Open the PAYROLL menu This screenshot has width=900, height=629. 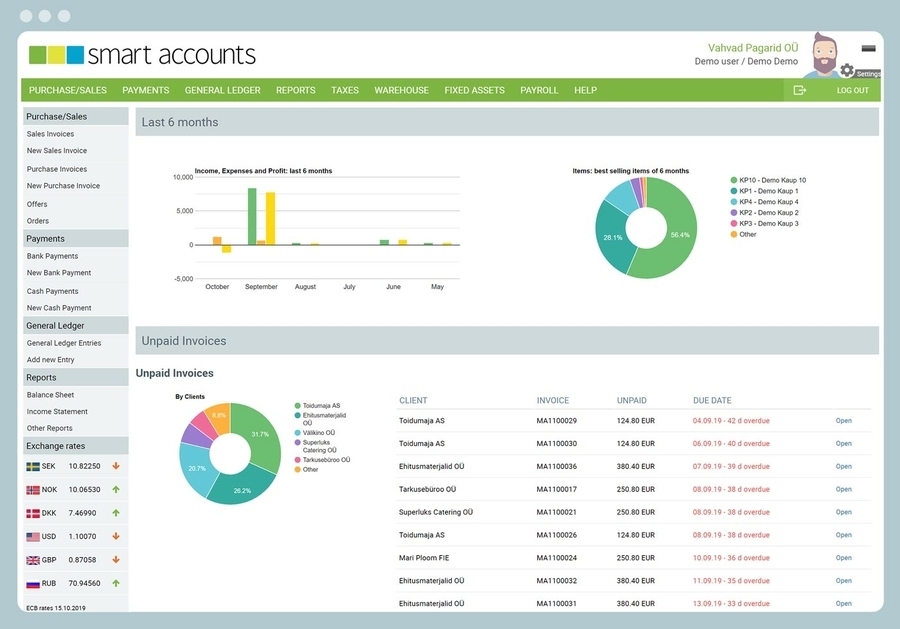point(539,90)
